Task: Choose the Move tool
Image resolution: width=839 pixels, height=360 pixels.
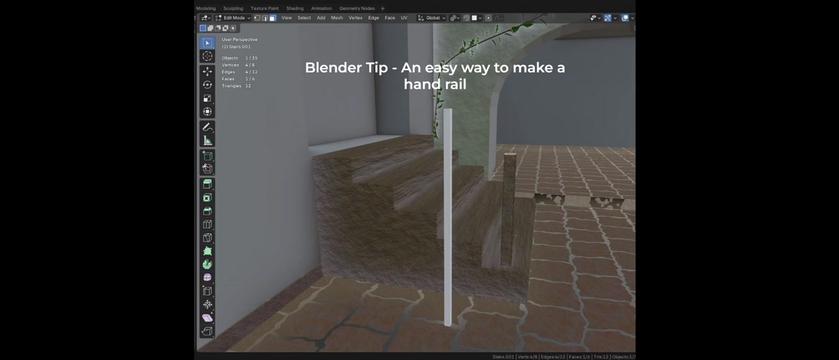Action: point(208,71)
